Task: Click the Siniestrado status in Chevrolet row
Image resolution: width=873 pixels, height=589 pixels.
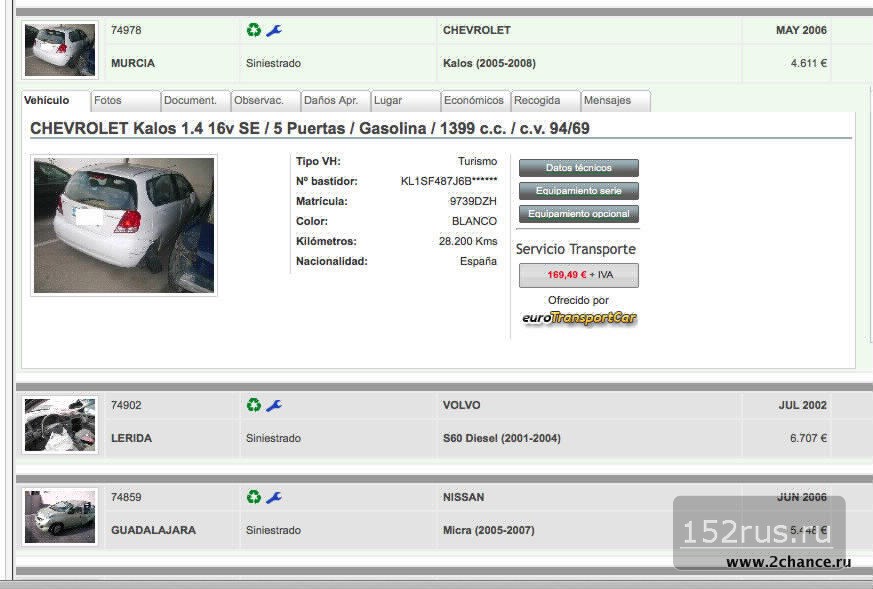Action: (273, 63)
